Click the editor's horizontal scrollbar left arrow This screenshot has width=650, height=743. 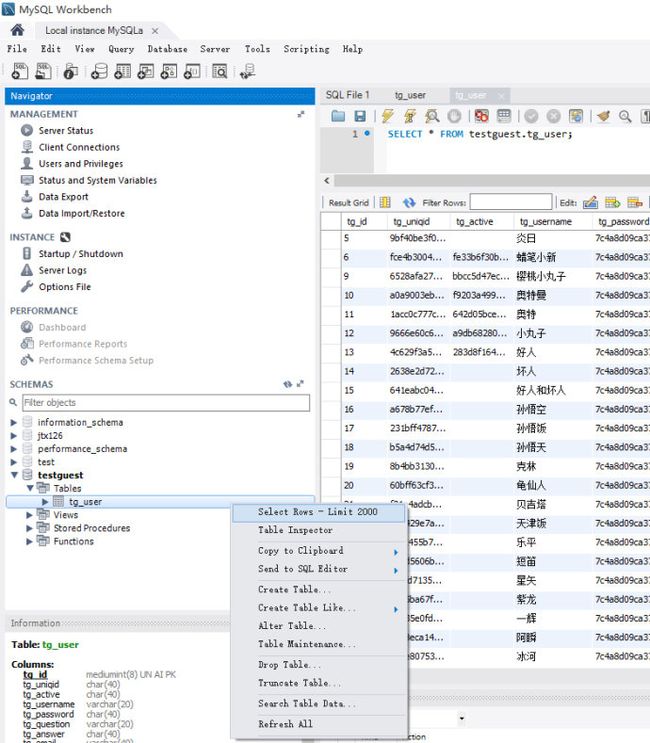327,181
